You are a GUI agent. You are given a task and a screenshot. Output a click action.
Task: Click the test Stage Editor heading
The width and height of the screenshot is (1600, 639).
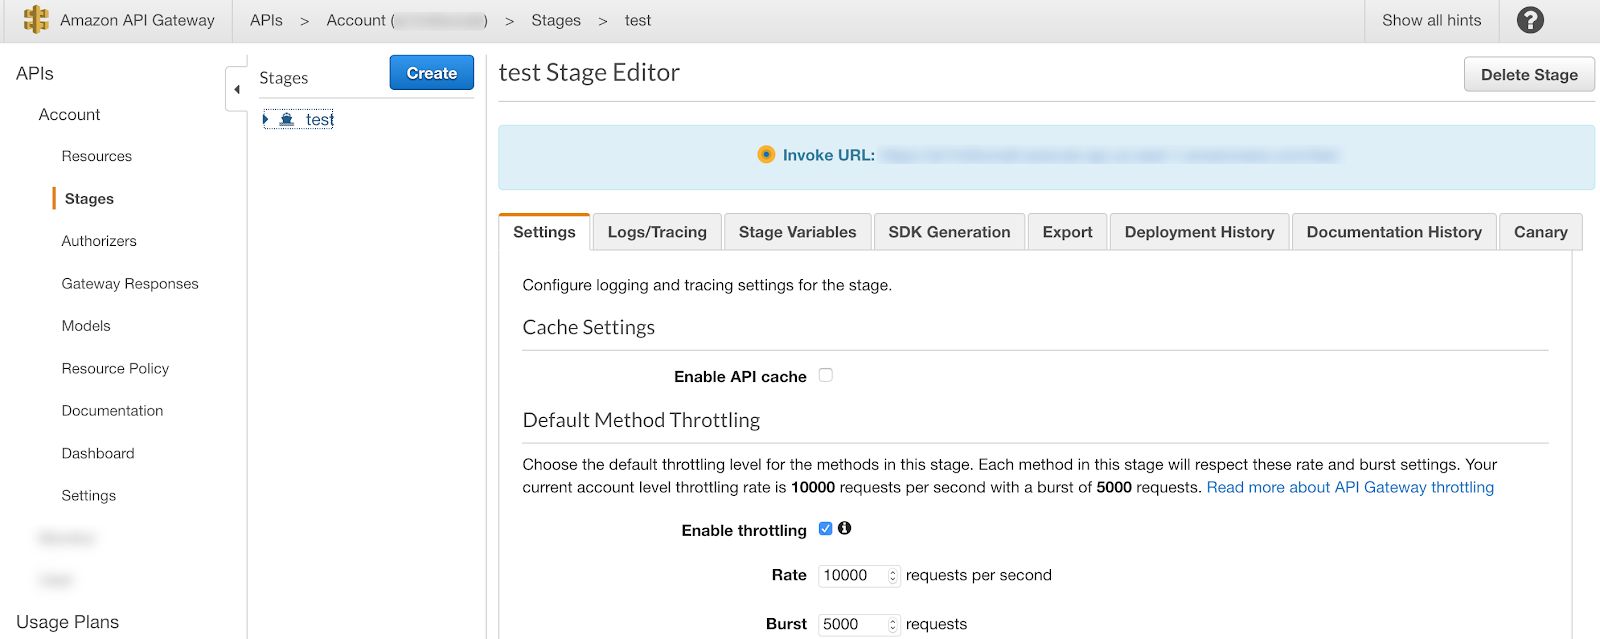pos(589,73)
